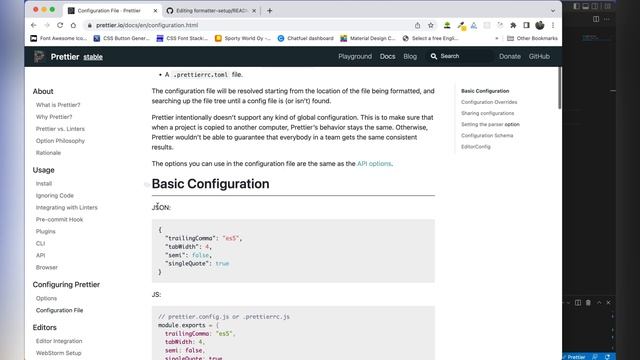Viewport: 640px width, 360px height.
Task: Toggle the browser side panel icon
Action: pyautogui.click(x=526, y=25)
